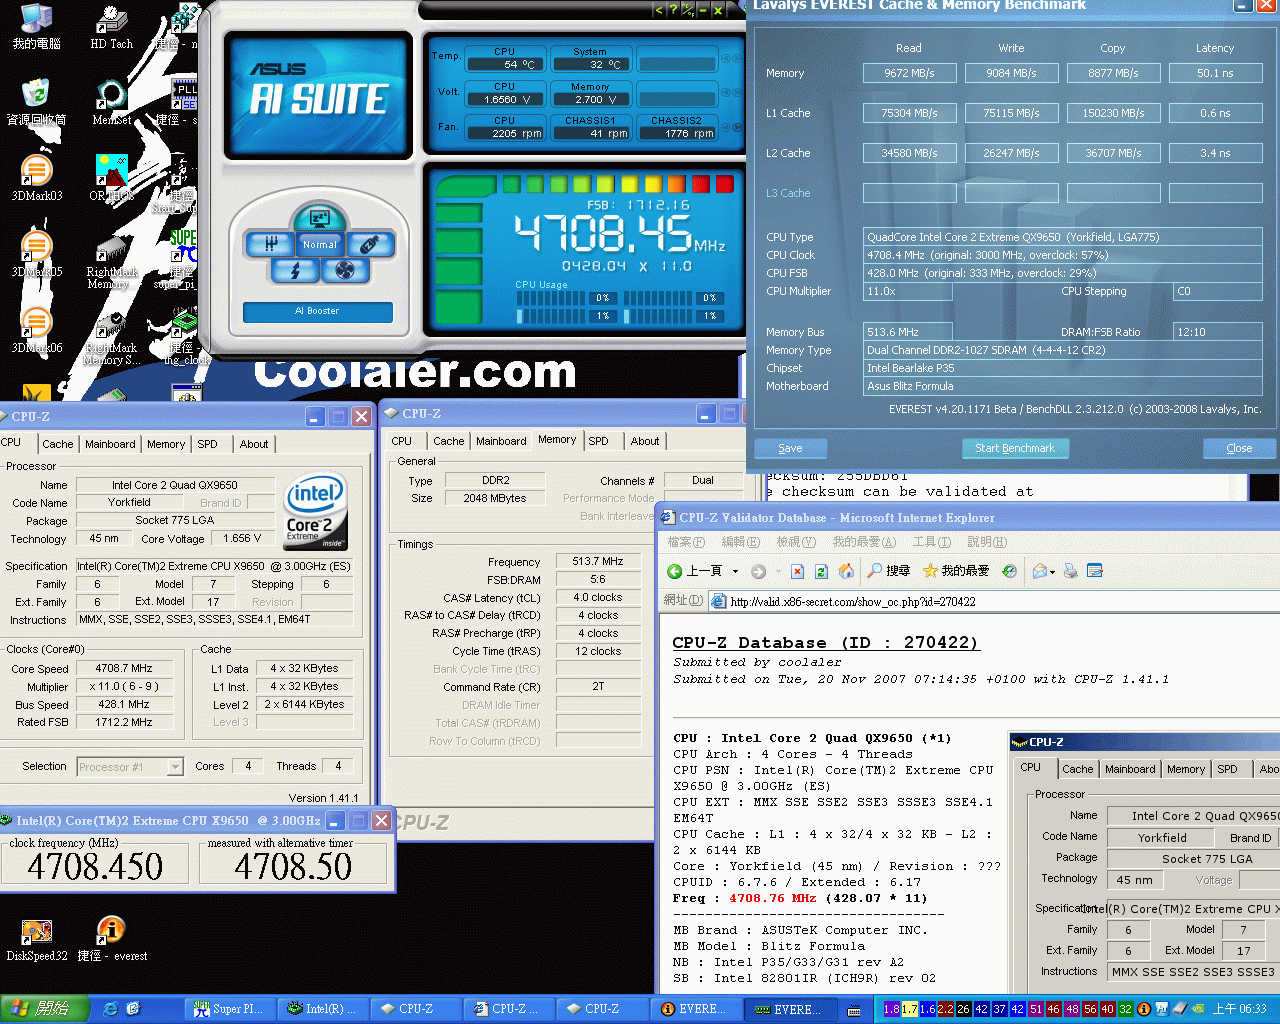Image resolution: width=1280 pixels, height=1024 pixels.
Task: Click EVEREST Memory Read 9672 MB/s cell
Action: click(909, 73)
